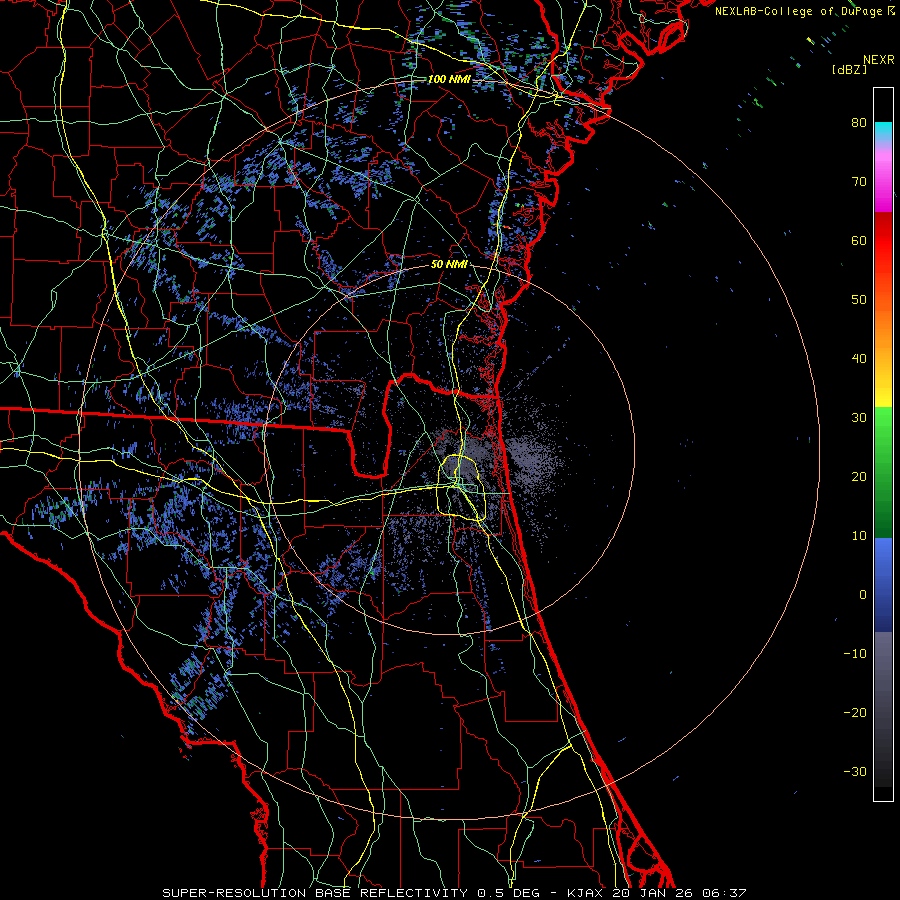Select the 50 NMI range ring label

[x=449, y=265]
